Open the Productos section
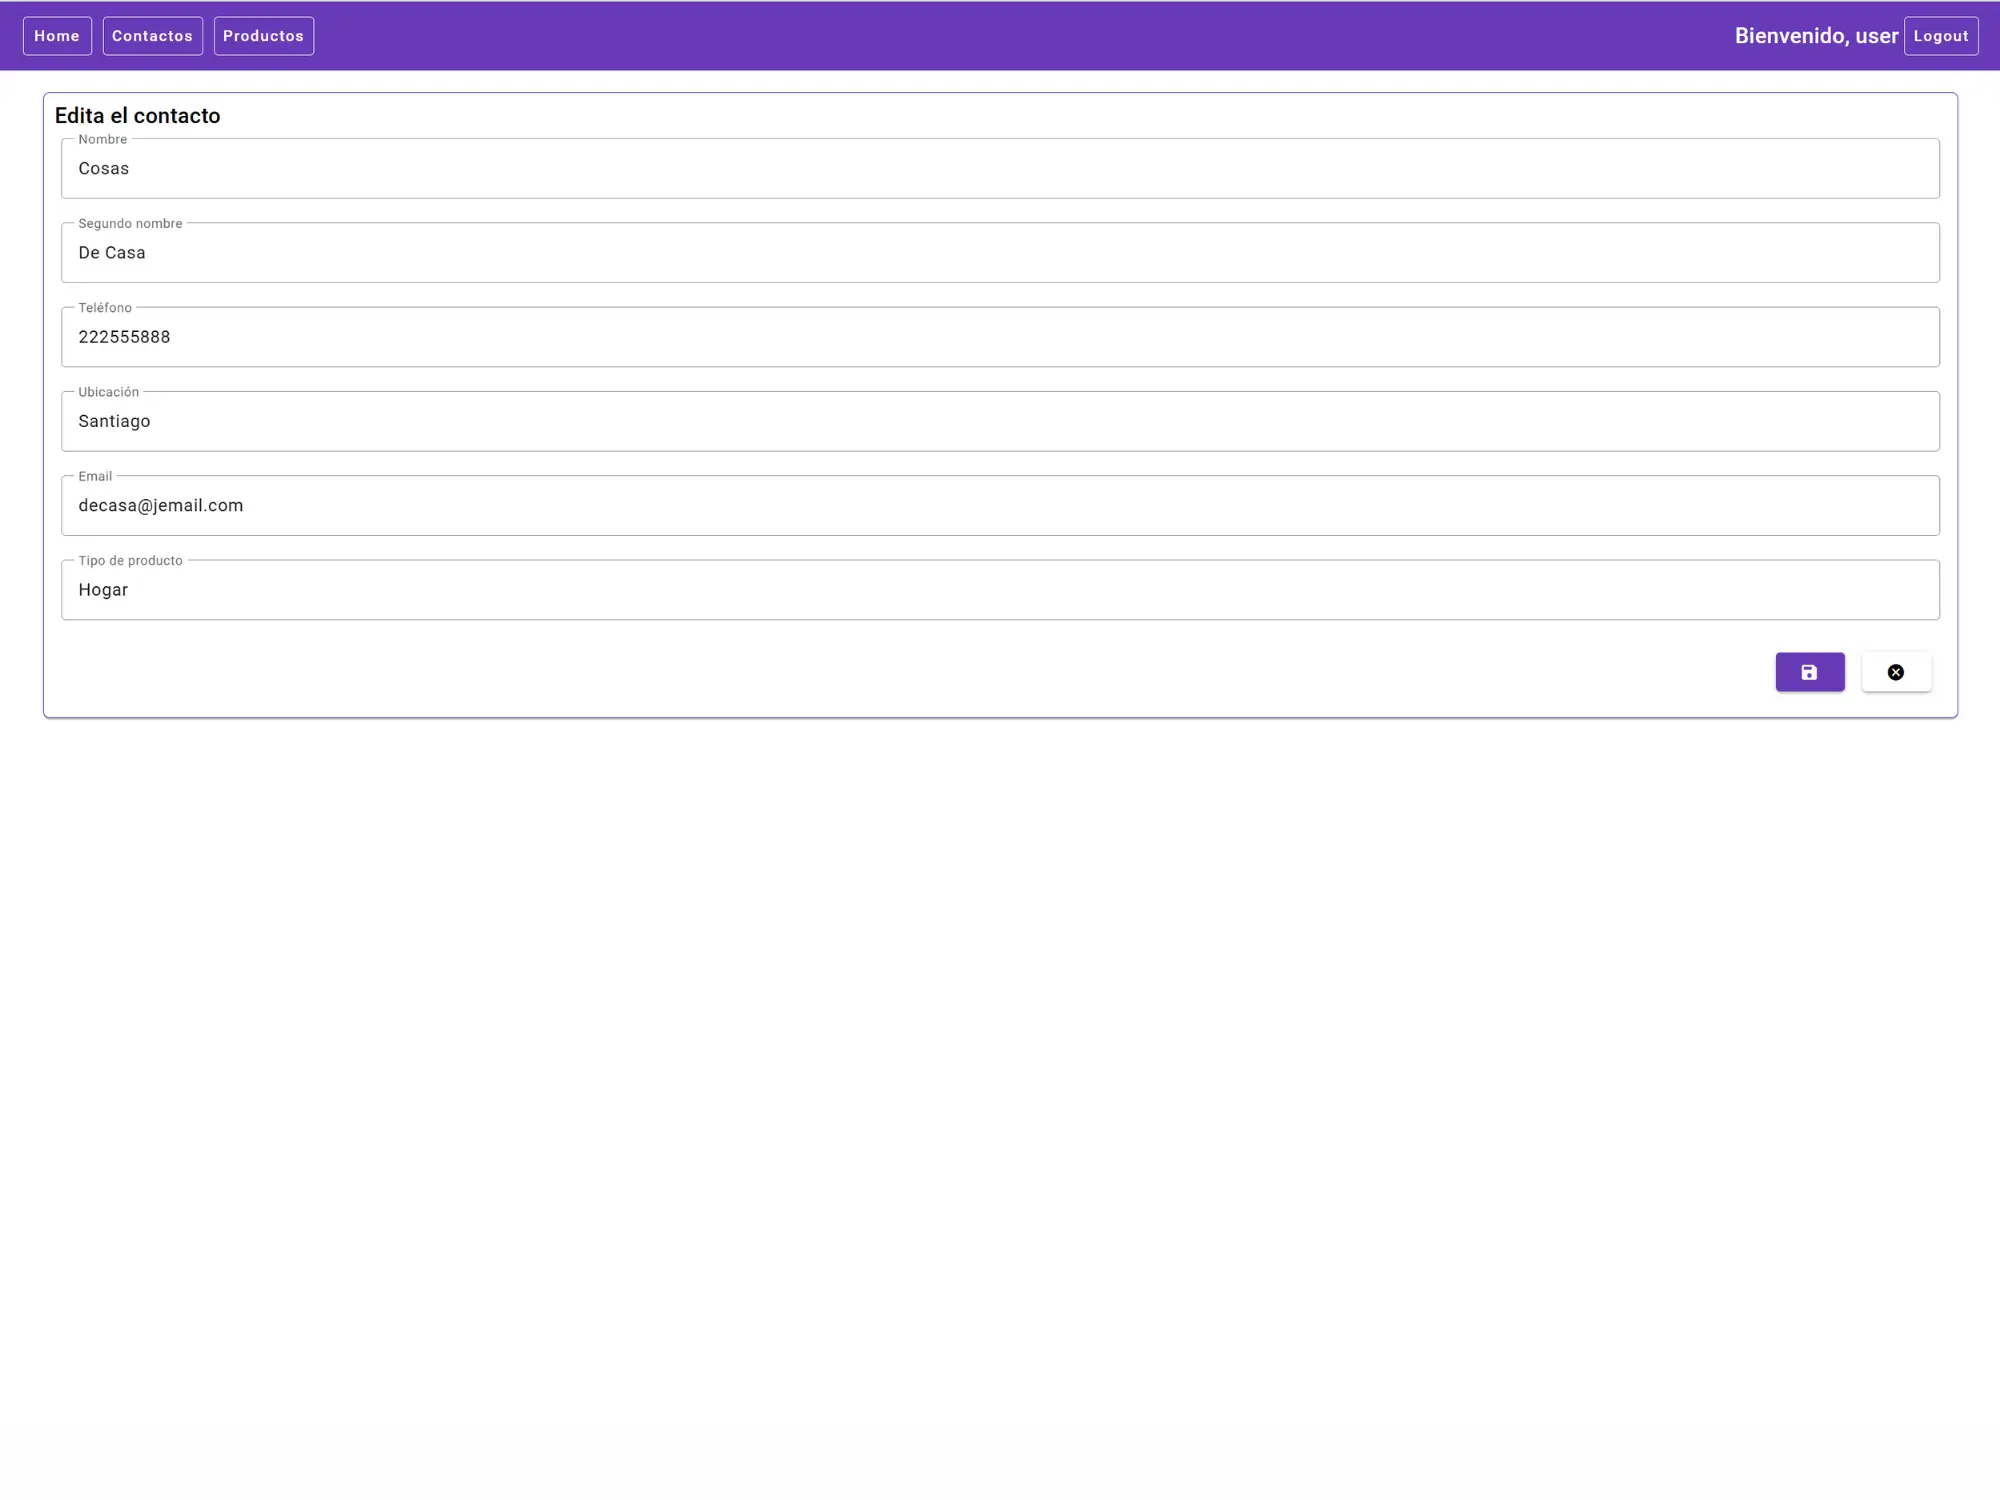This screenshot has height=1500, width=2000. pyautogui.click(x=263, y=36)
